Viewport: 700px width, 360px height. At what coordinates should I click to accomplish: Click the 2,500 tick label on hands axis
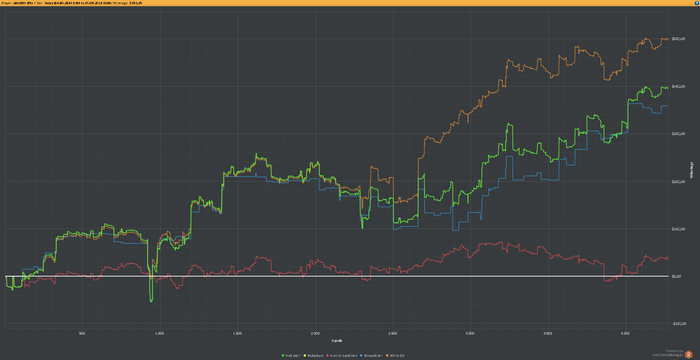point(392,333)
